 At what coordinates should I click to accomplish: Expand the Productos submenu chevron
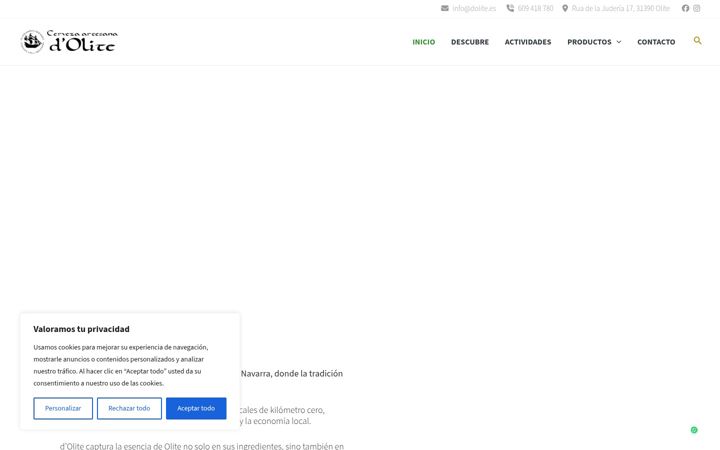coord(619,42)
